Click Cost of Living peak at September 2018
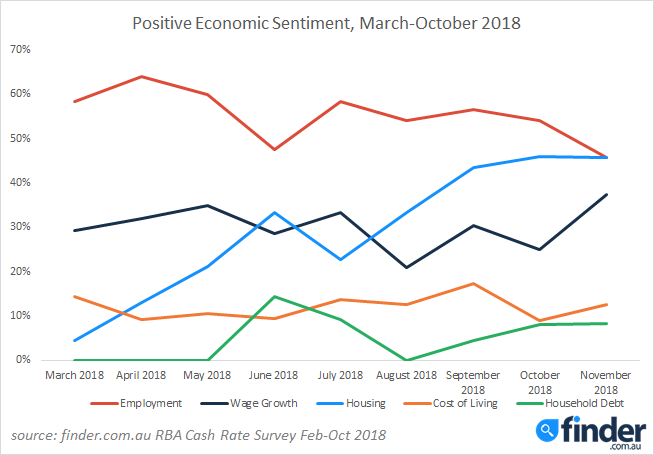Image resolution: width=654 pixels, height=455 pixels. (x=473, y=284)
